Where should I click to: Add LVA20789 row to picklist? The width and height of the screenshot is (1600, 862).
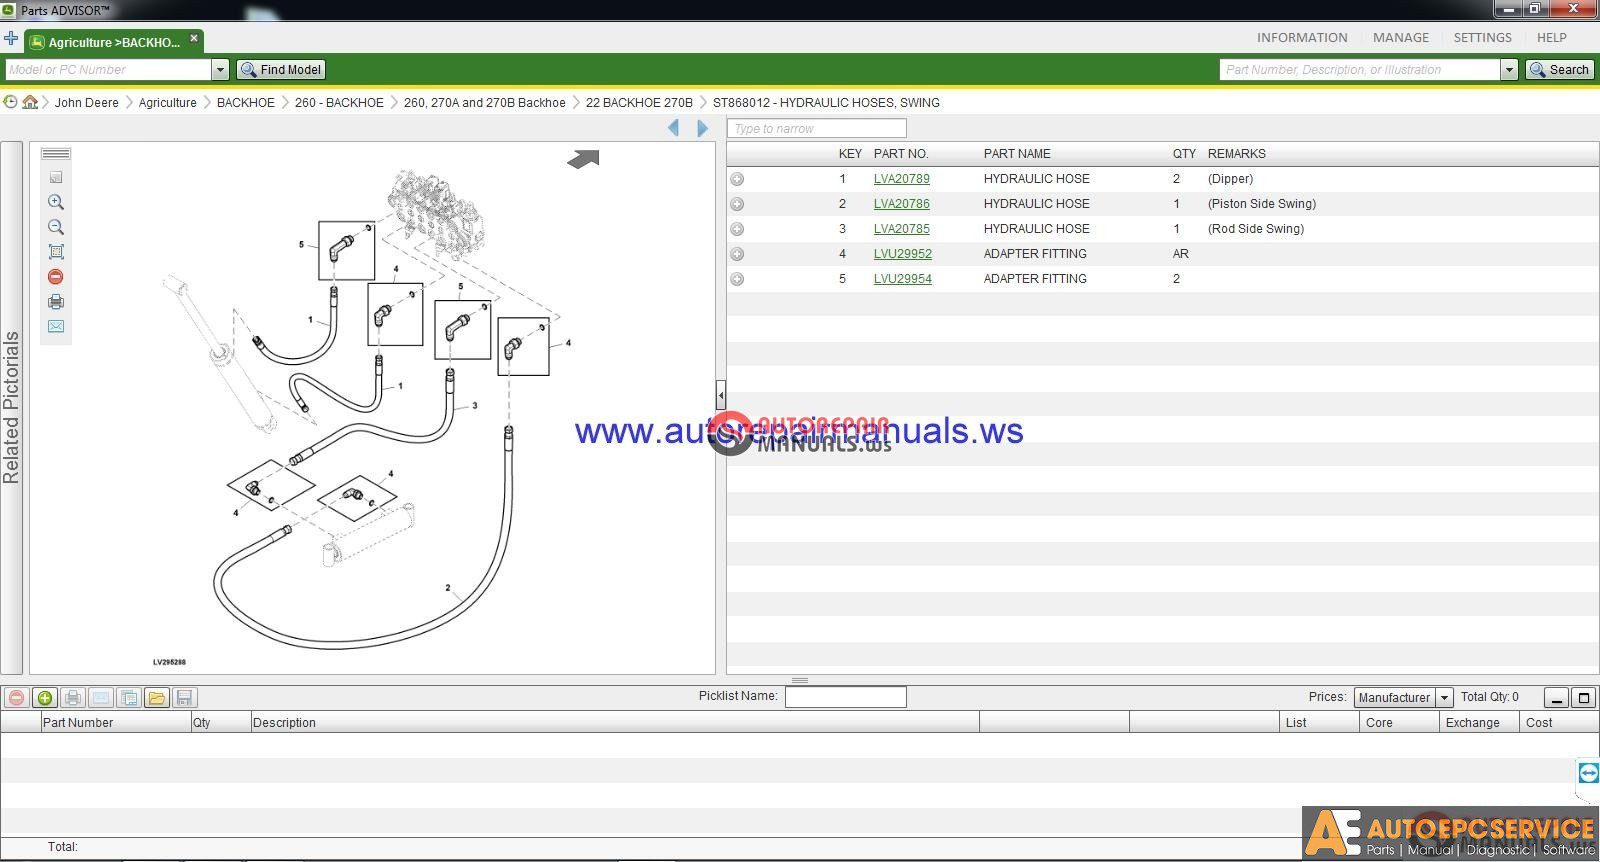[737, 179]
